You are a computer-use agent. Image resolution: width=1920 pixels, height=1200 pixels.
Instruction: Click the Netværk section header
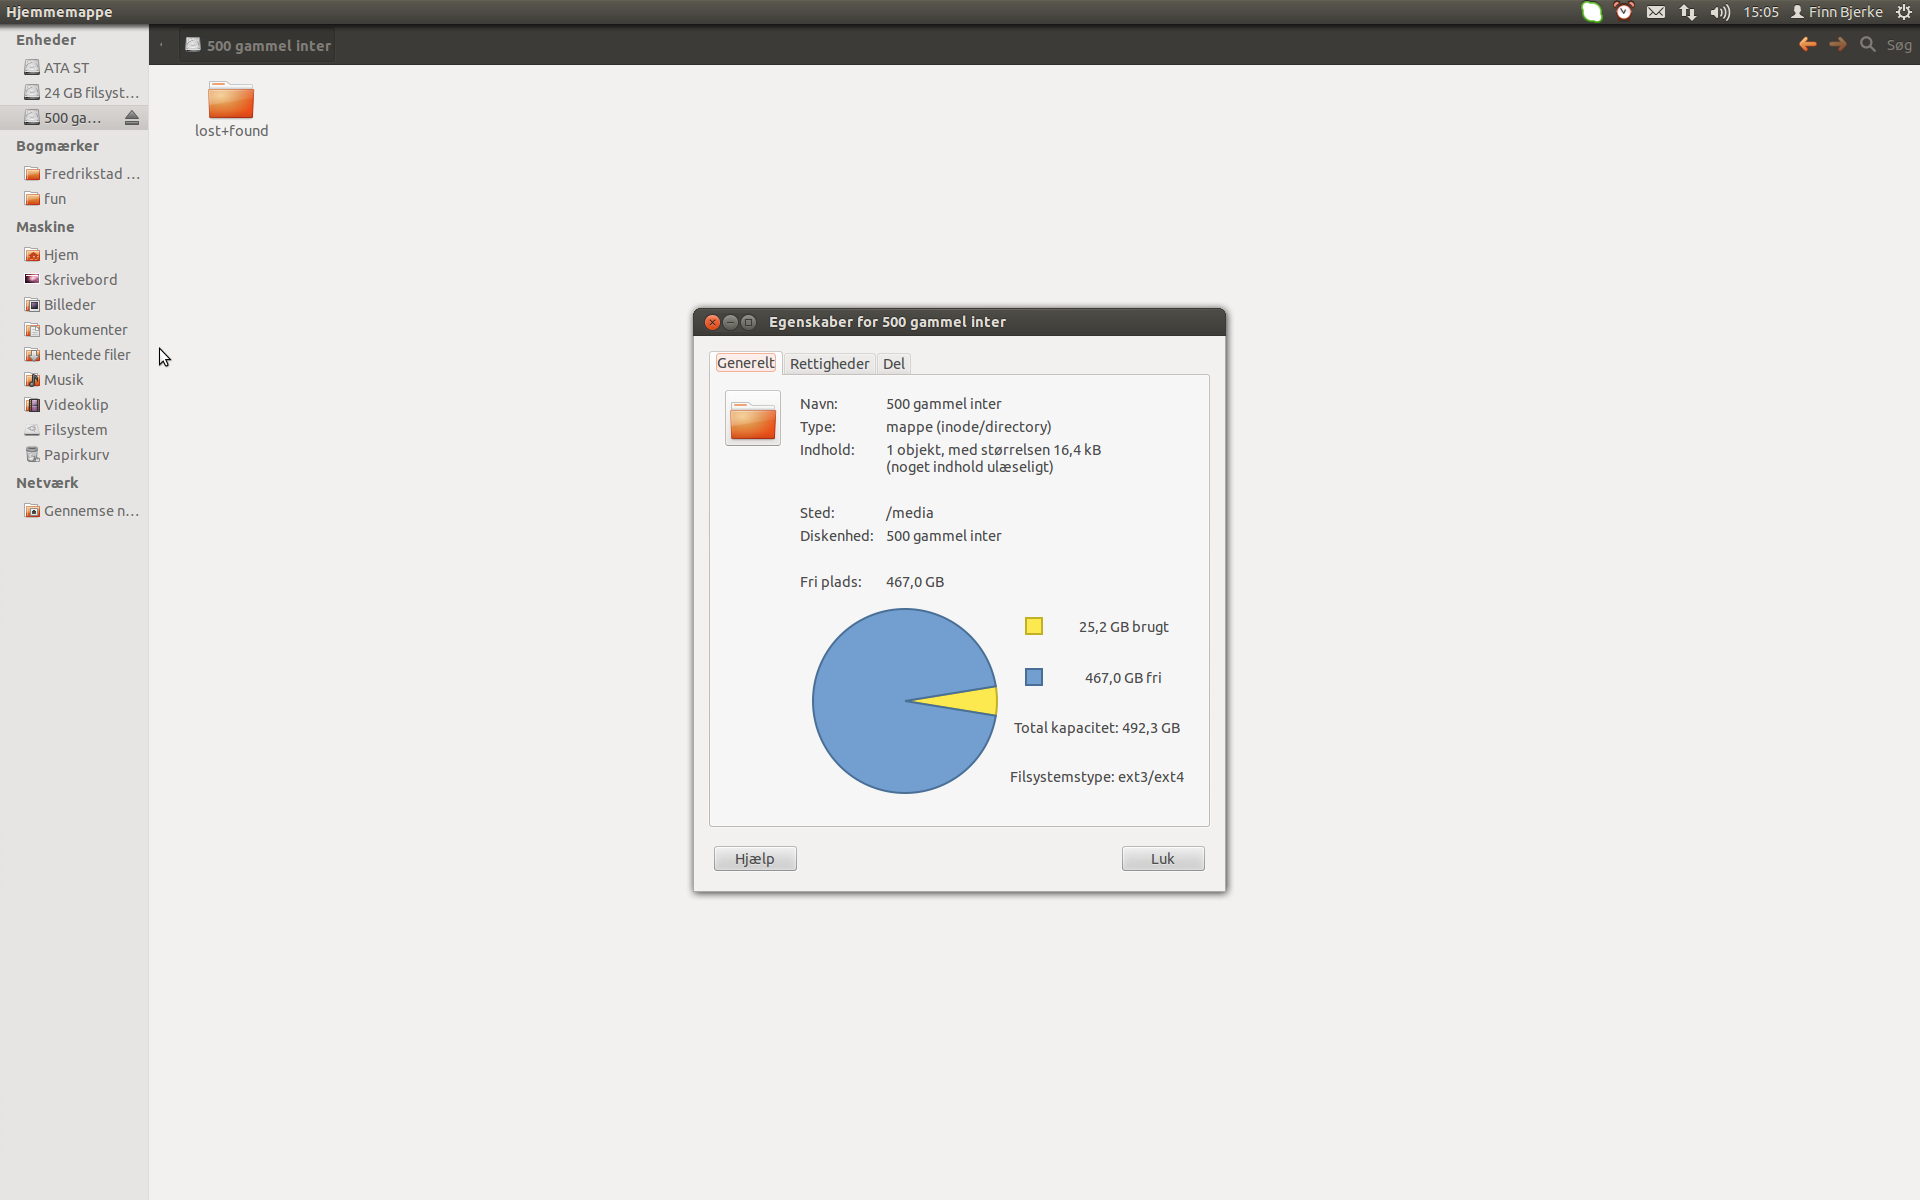tap(47, 483)
